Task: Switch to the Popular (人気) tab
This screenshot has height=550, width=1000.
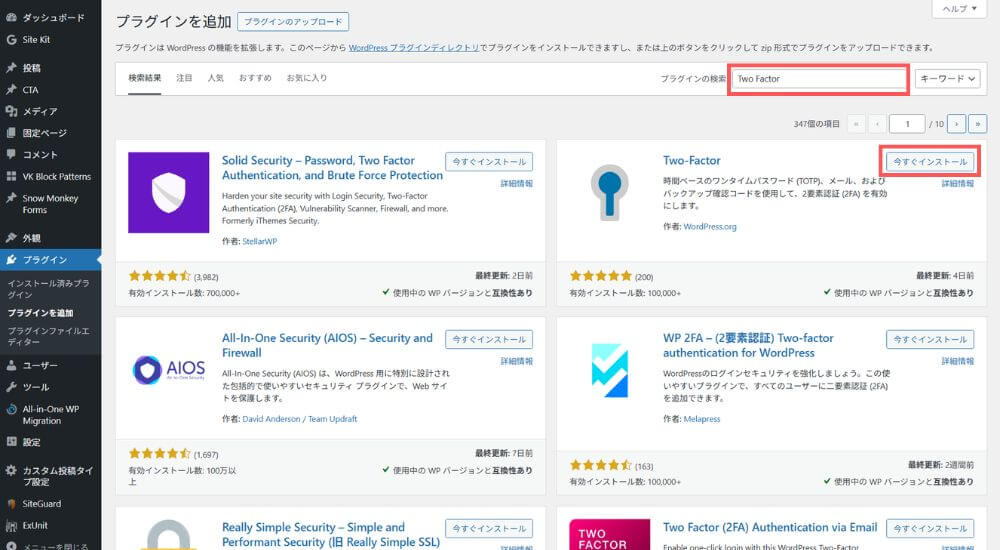Action: (x=216, y=78)
